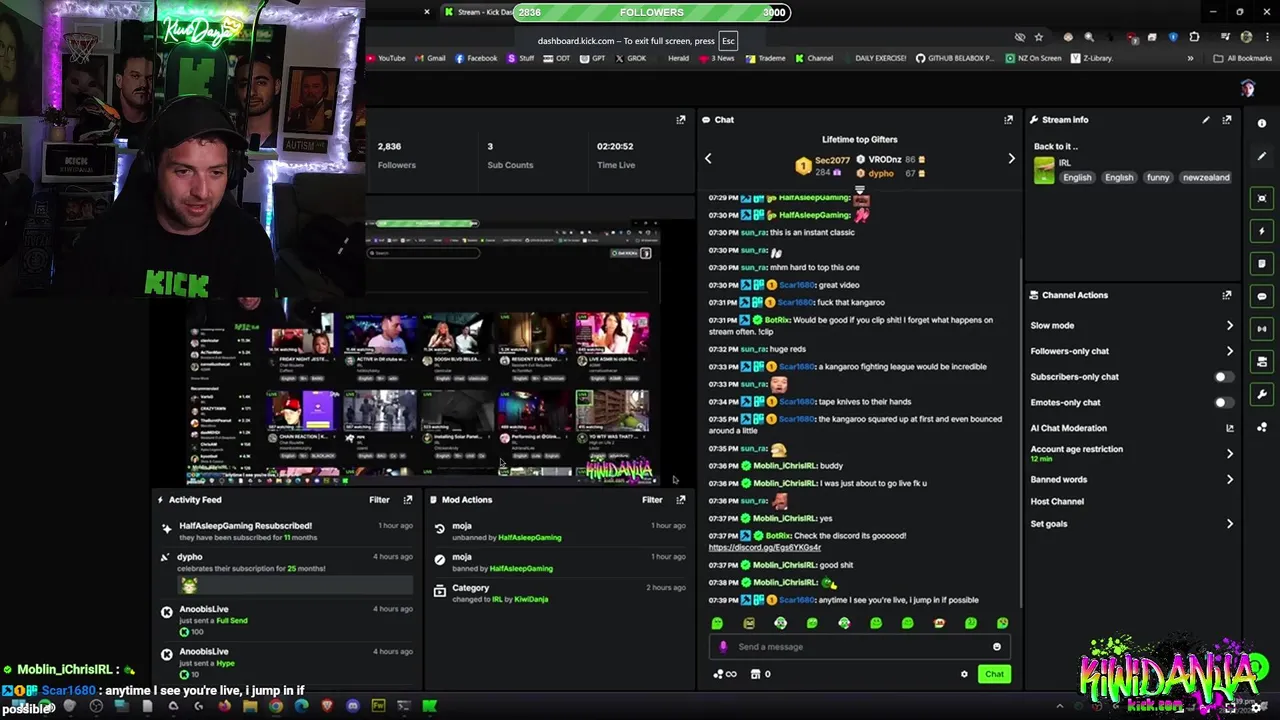This screenshot has height=720, width=1280.
Task: Toggle the lightning bolt sidebar icon
Action: point(1262,231)
